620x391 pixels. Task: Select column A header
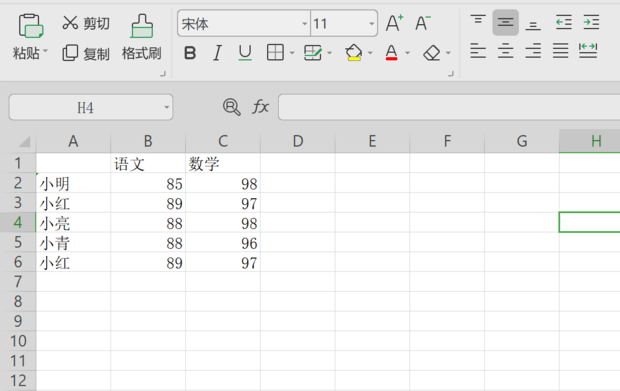[x=73, y=141]
